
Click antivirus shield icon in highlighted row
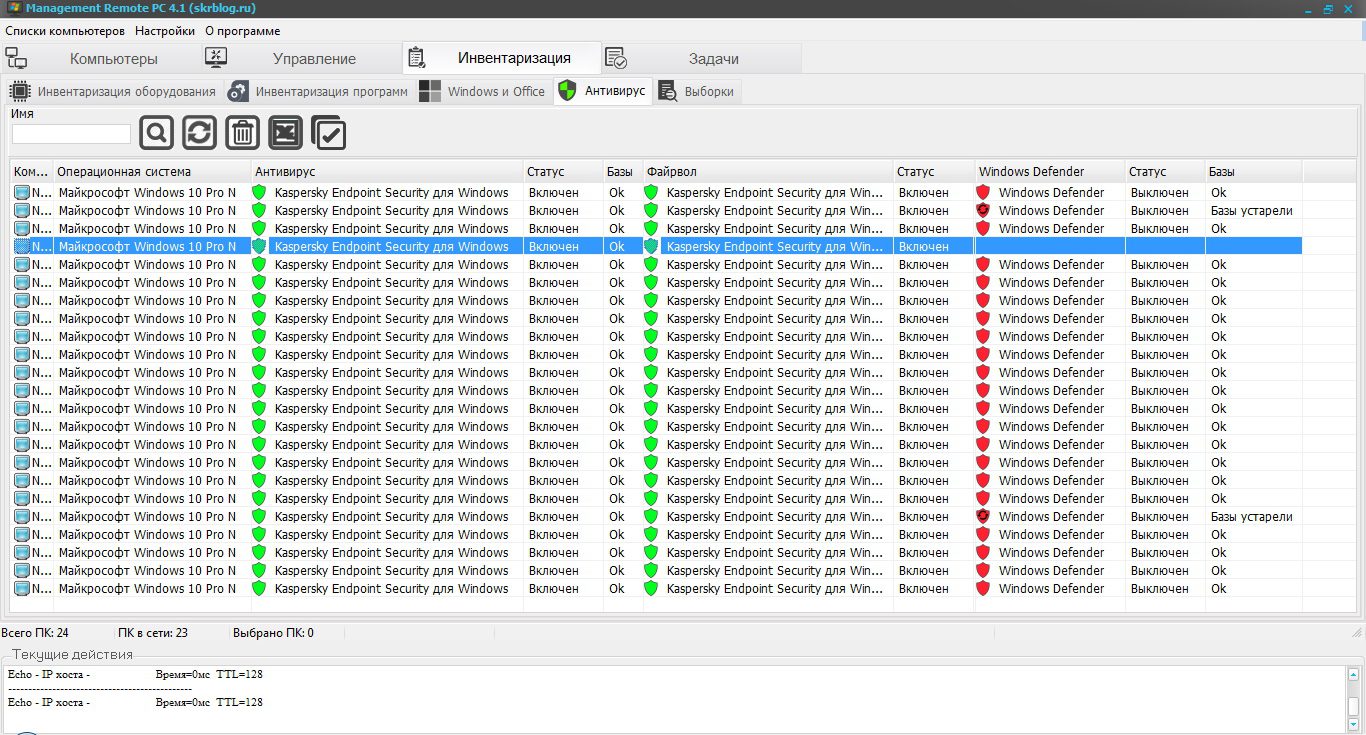pos(260,246)
